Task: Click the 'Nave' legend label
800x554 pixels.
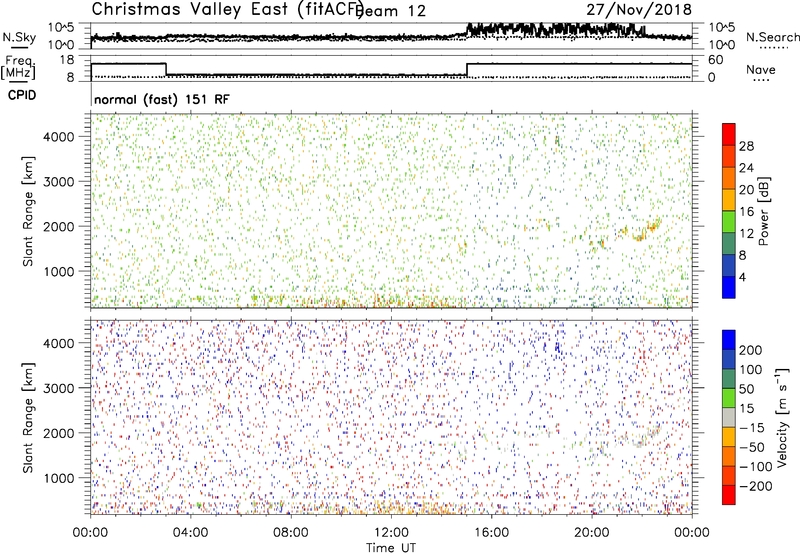Action: (x=760, y=70)
